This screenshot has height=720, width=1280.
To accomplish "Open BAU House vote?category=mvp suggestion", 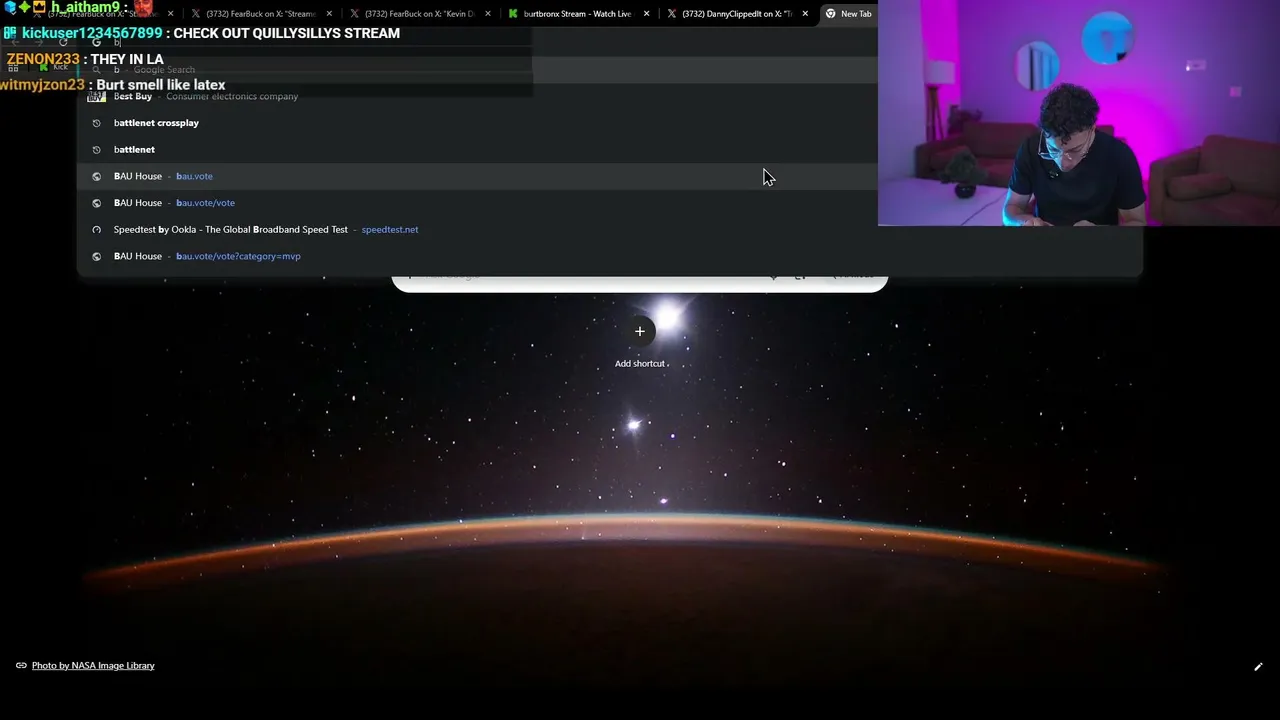I will click(x=610, y=256).
